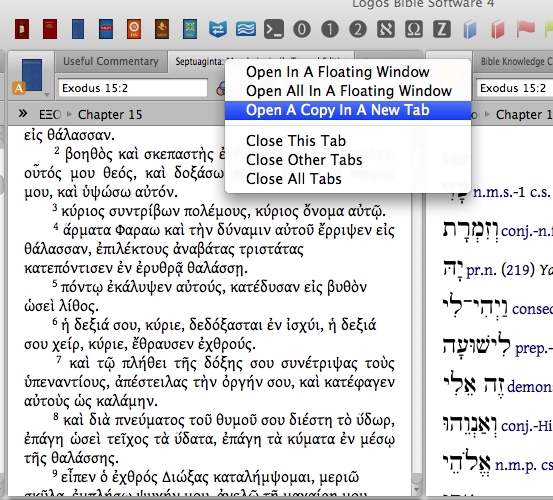The image size is (553, 500).
Task: Open the light blue book shortcut
Action: 469,29
